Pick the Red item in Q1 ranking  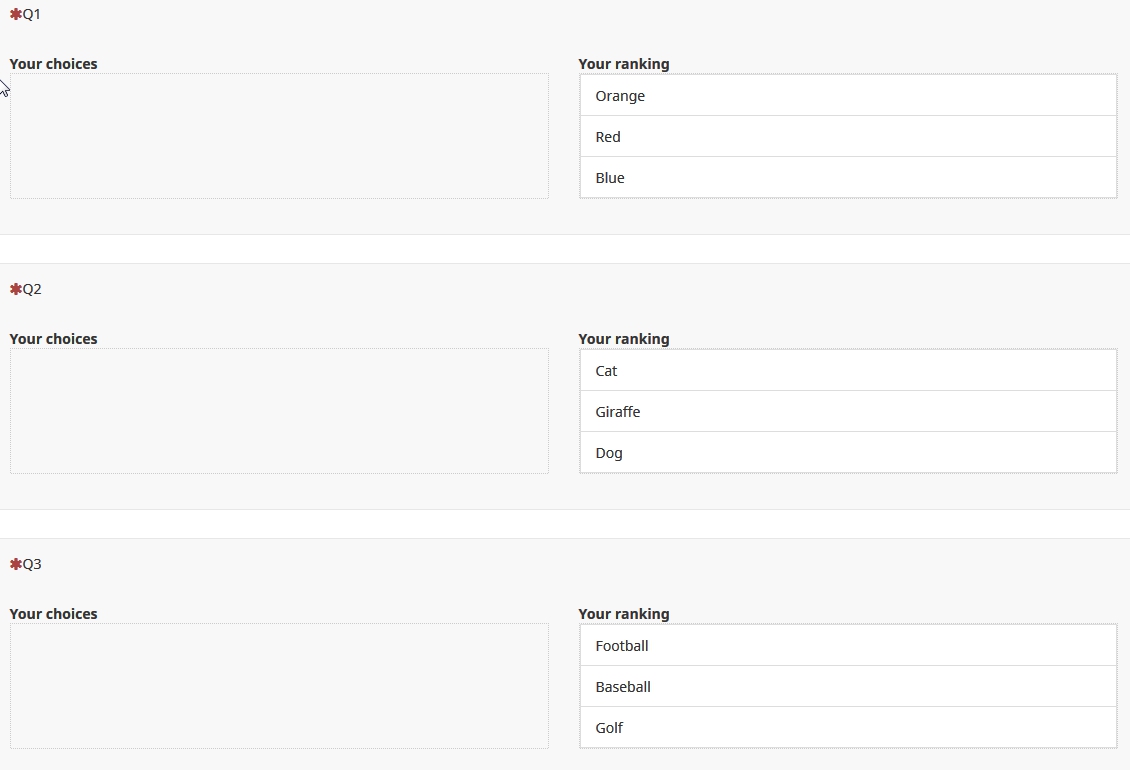847,137
